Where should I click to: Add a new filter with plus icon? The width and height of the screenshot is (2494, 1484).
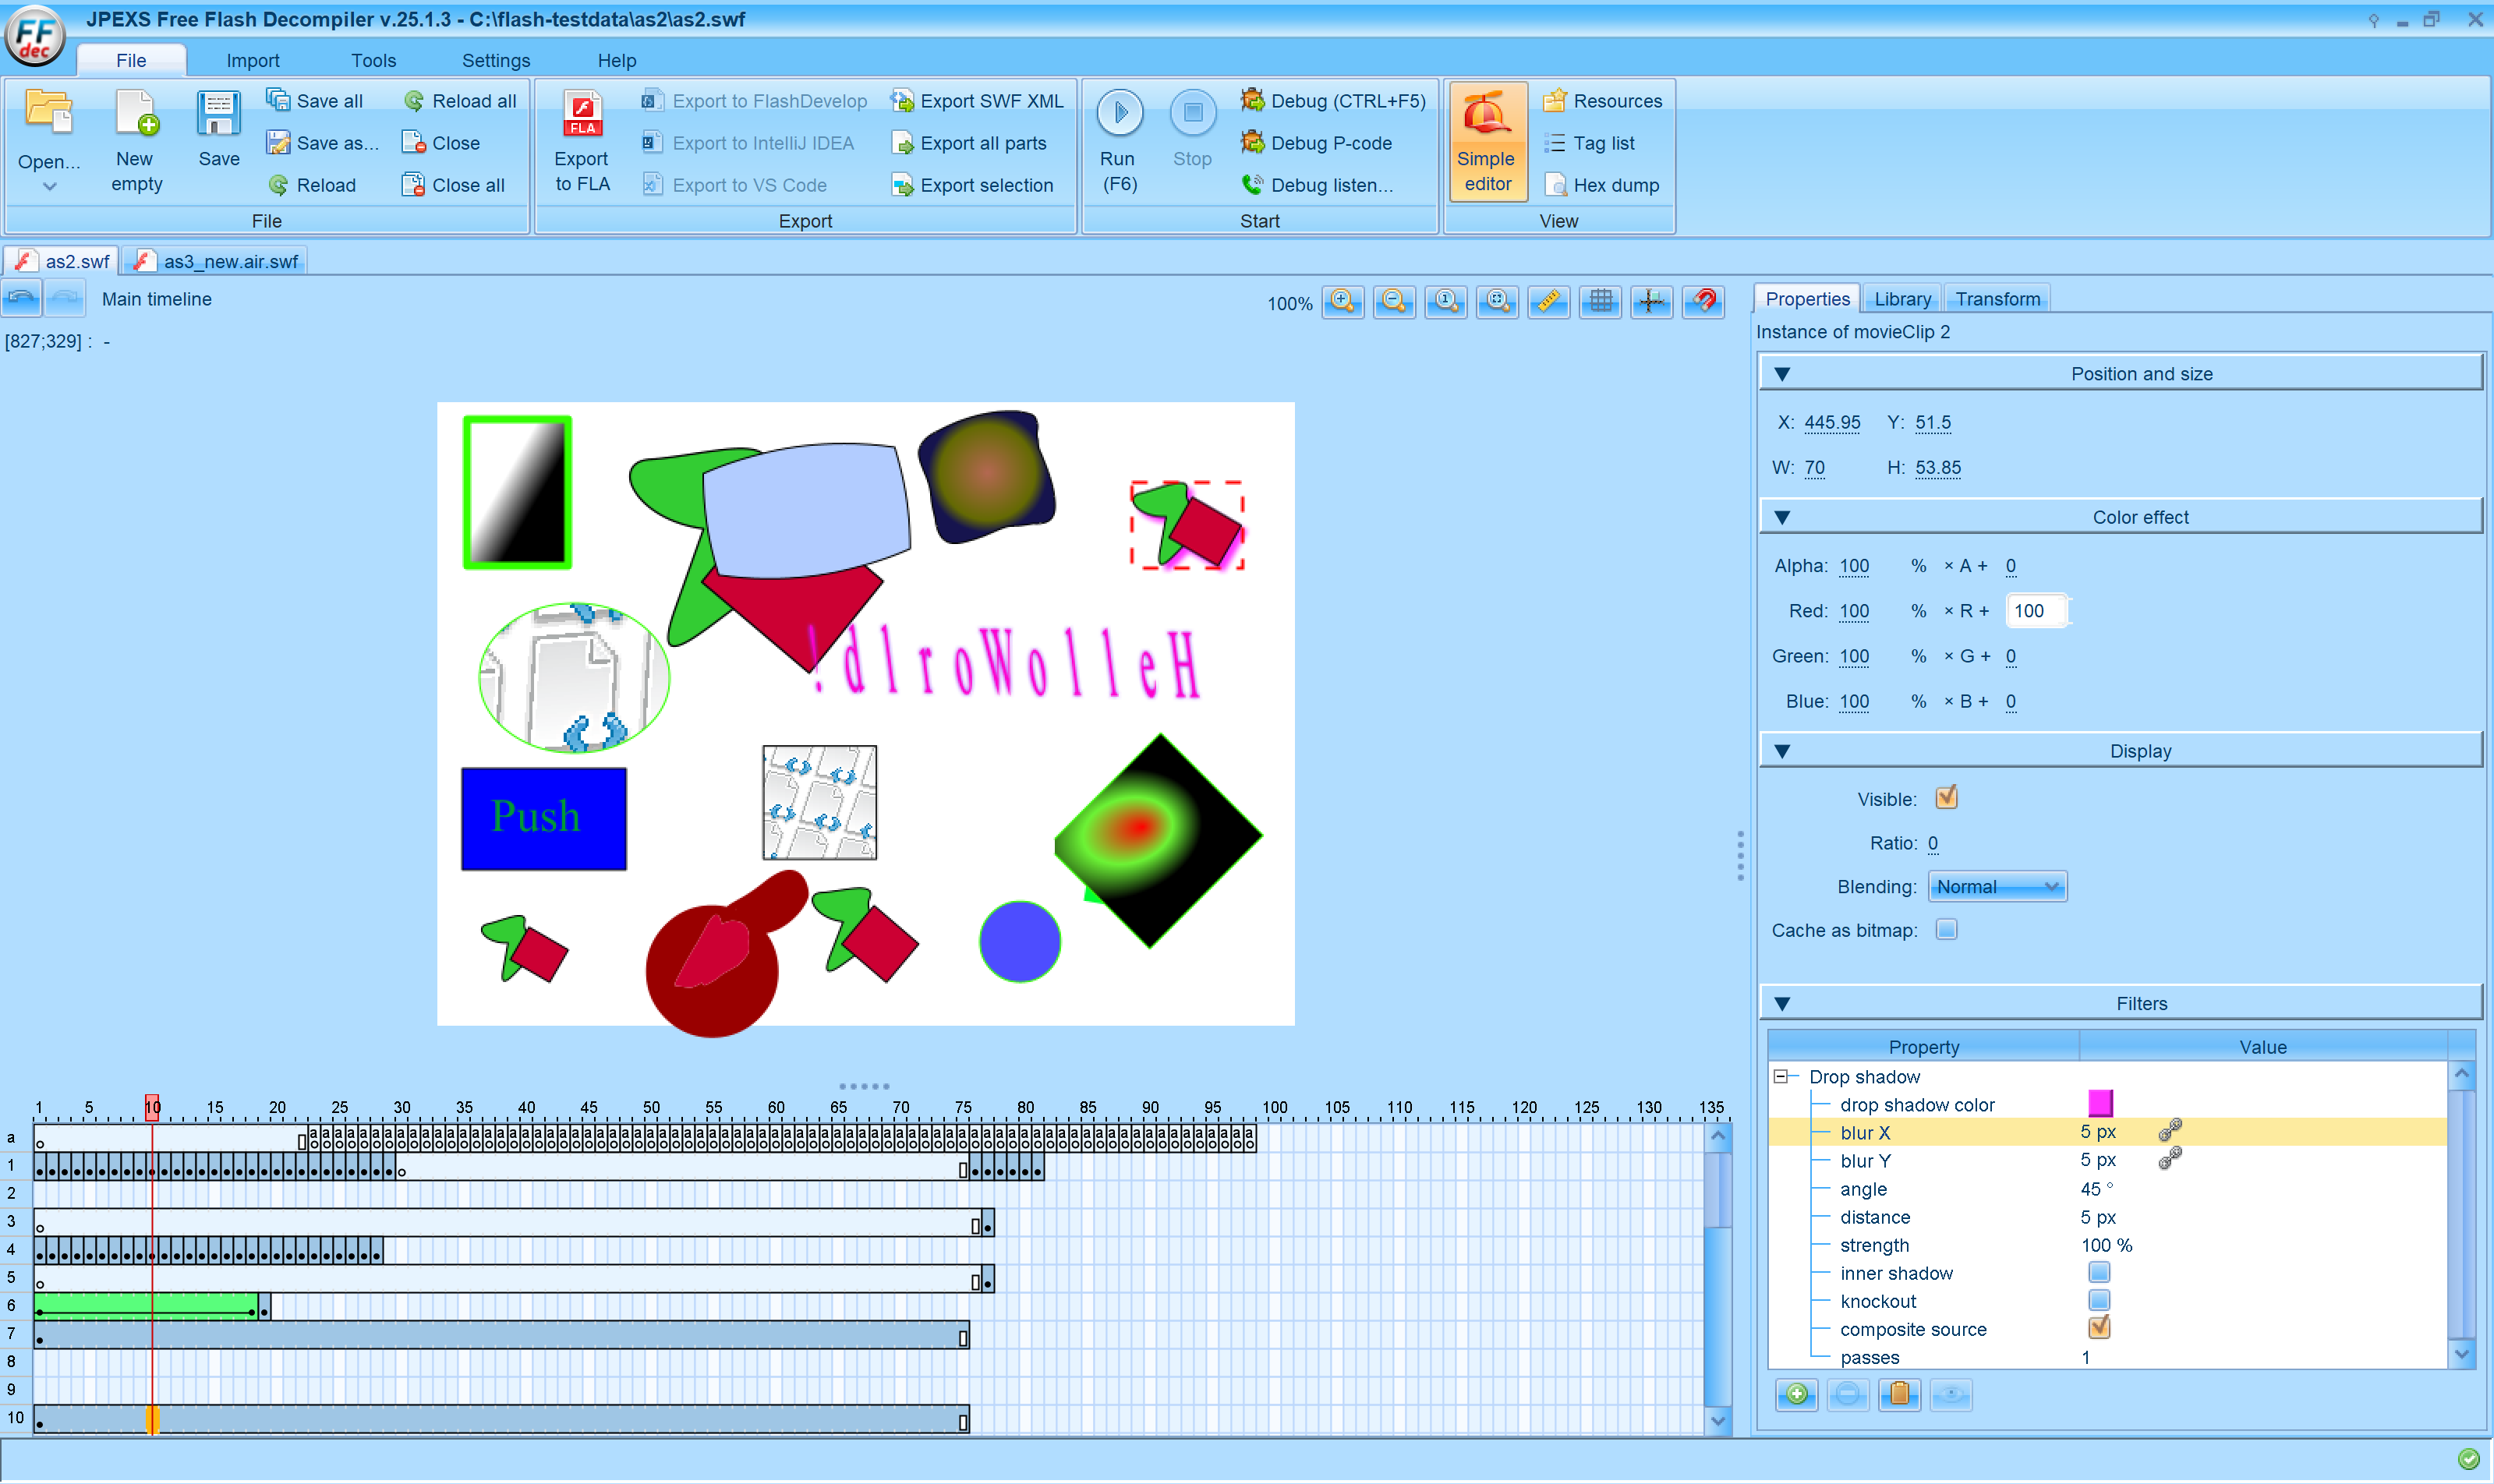pyautogui.click(x=1796, y=1394)
